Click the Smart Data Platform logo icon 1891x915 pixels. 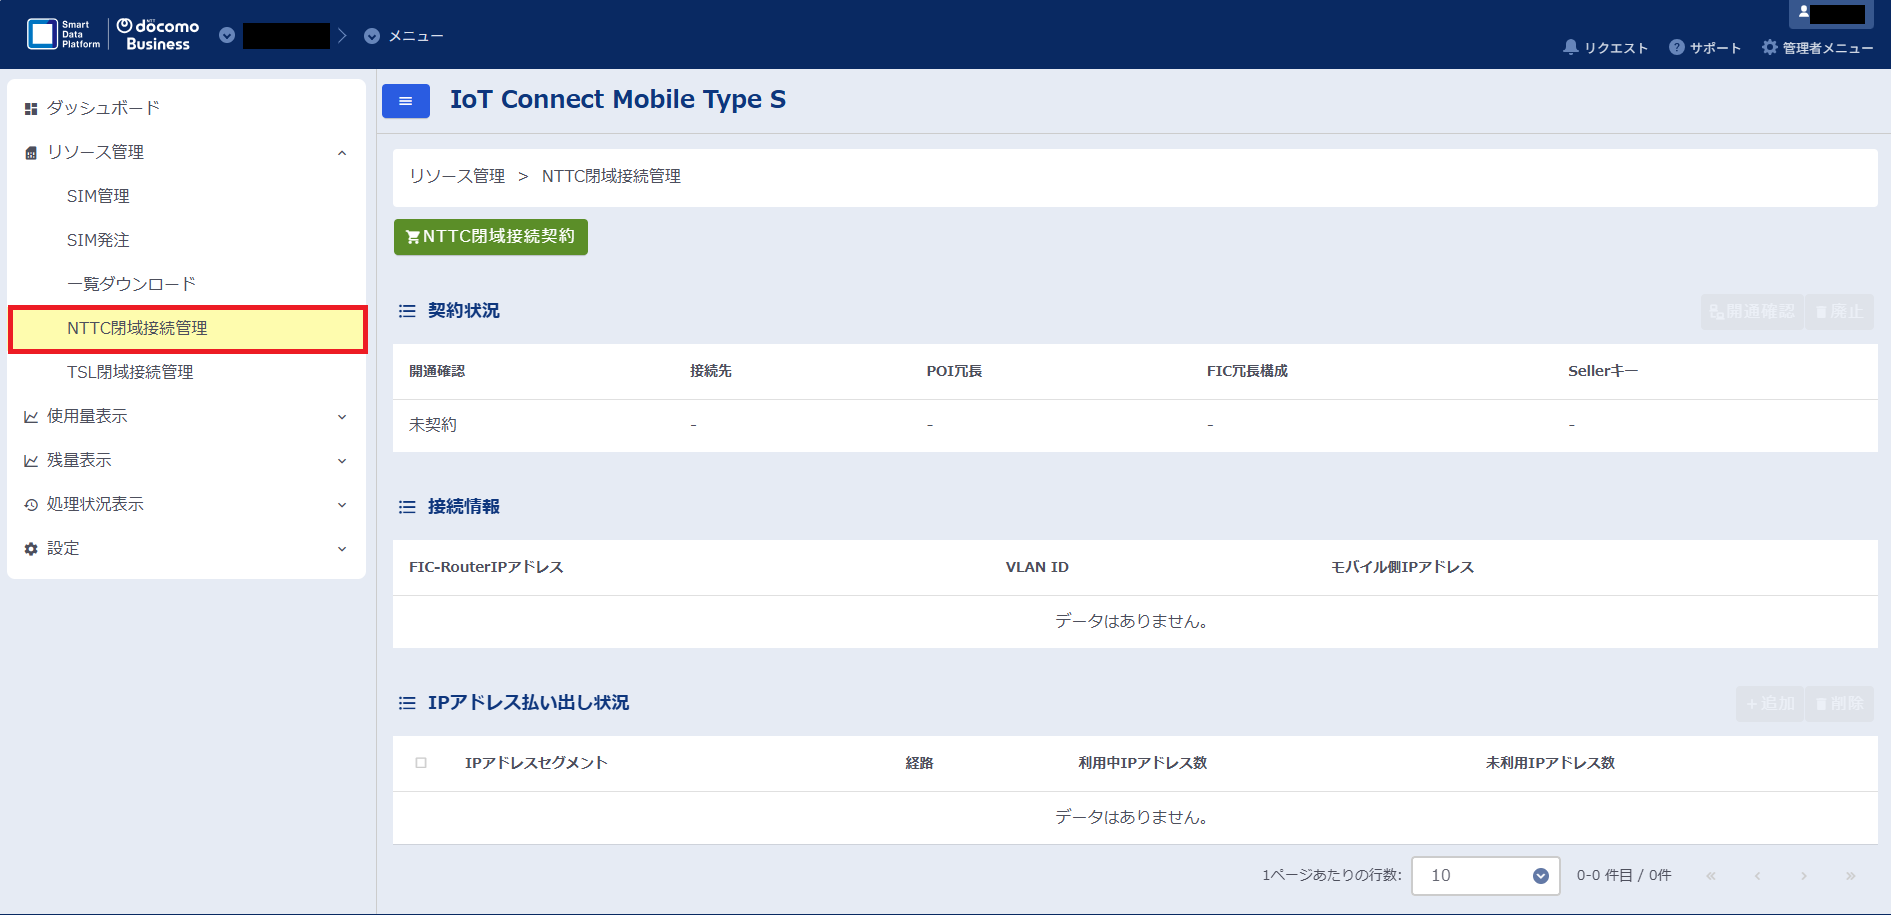(42, 34)
